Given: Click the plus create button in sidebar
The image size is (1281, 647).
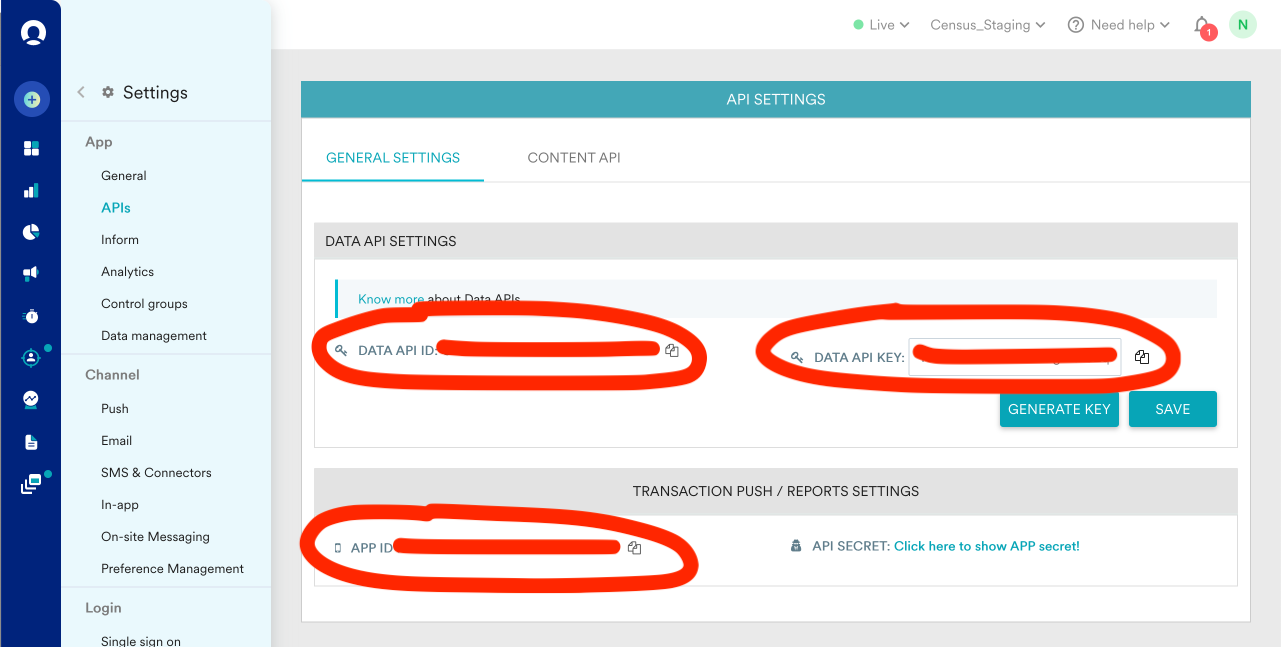Looking at the screenshot, I should 31,99.
